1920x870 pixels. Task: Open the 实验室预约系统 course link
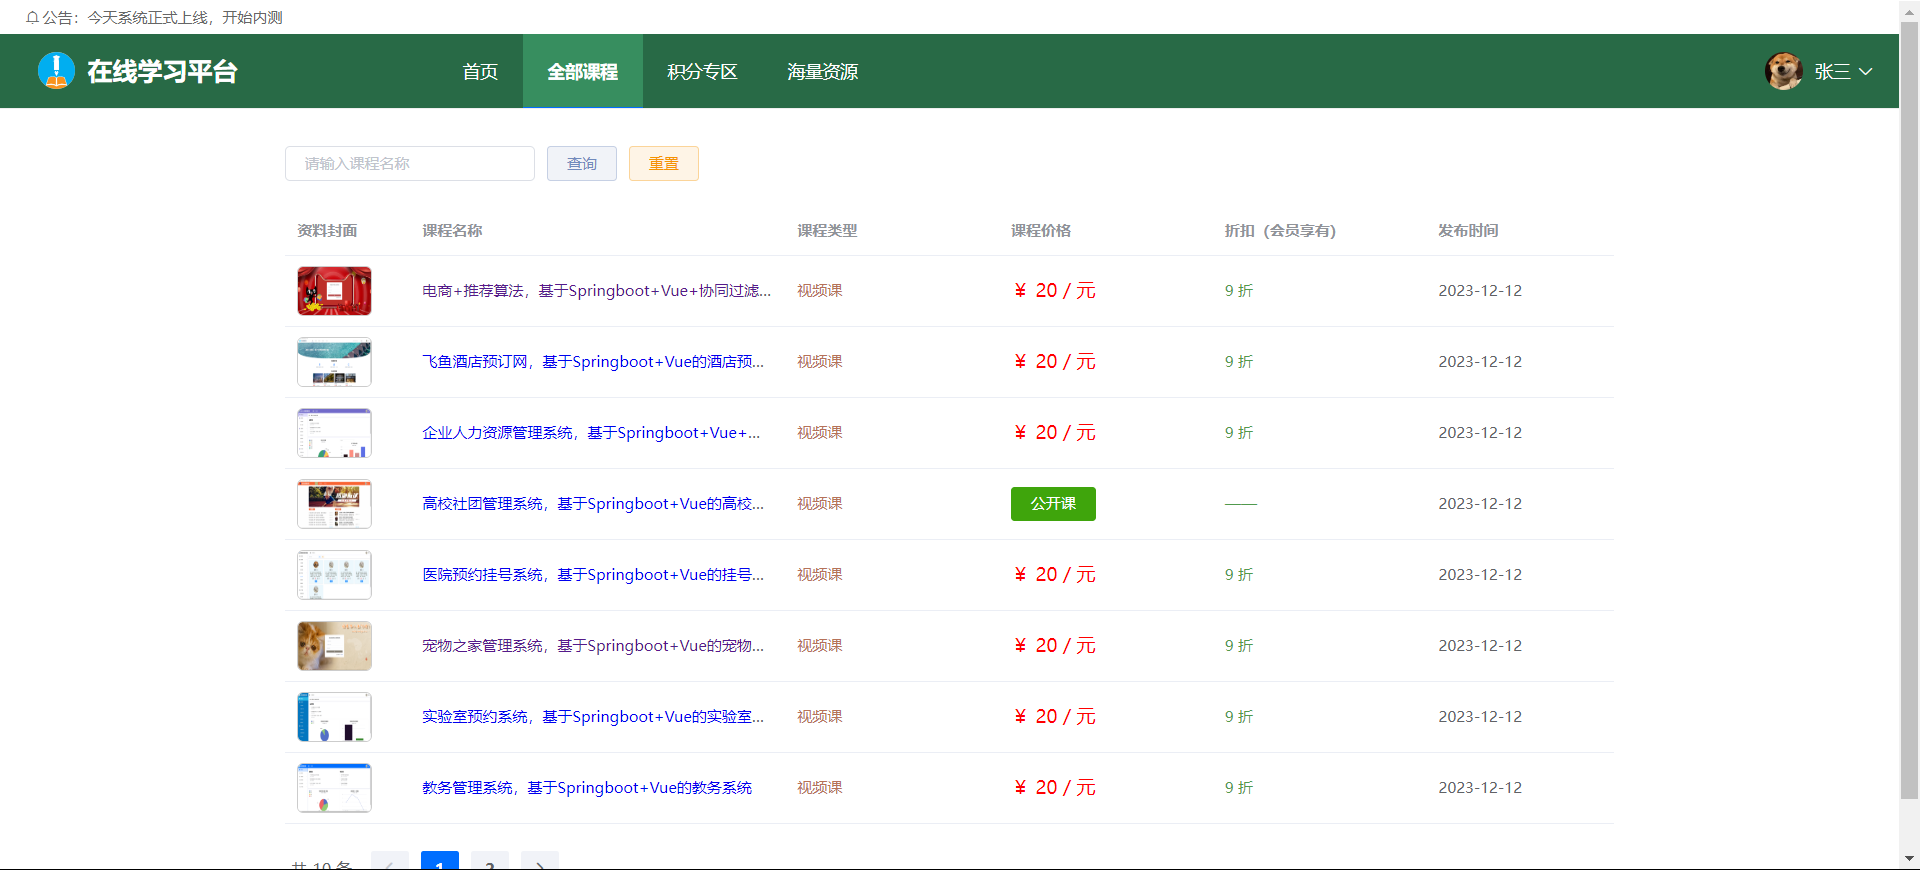pyautogui.click(x=593, y=717)
